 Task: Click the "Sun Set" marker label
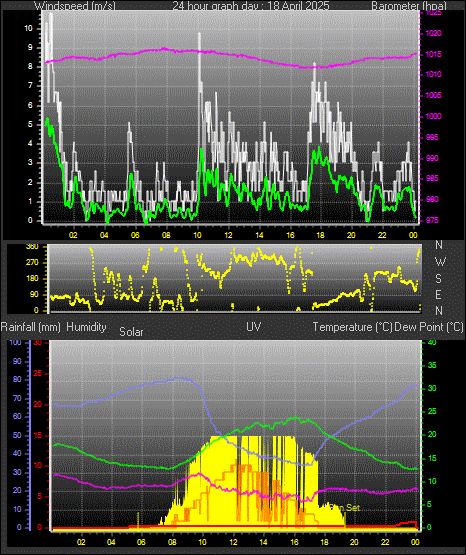(344, 508)
